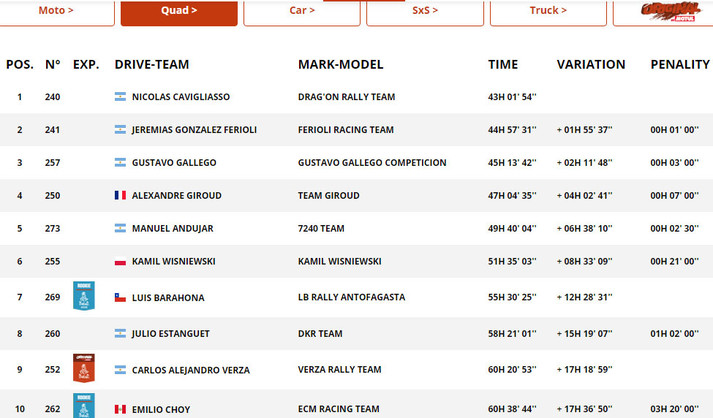Click driver name Manuel Andujar
This screenshot has width=713, height=418.
[172, 228]
